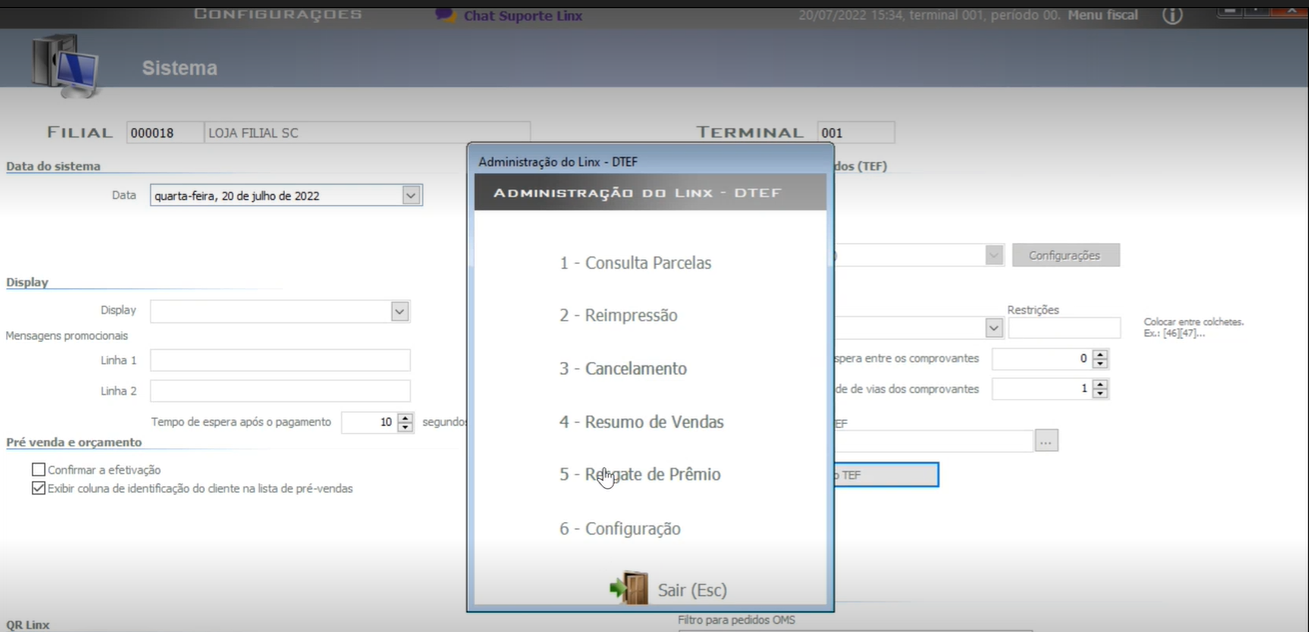Select 3 - Cancelamento
Viewport: 1309px width, 632px height.
tap(623, 369)
